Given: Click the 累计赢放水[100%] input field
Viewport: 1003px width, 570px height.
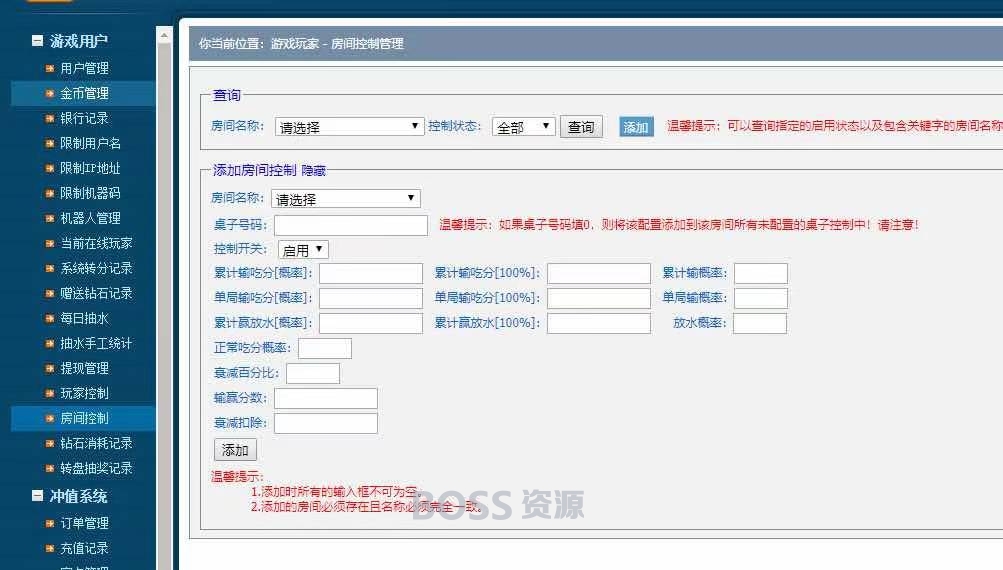Looking at the screenshot, I should [599, 323].
